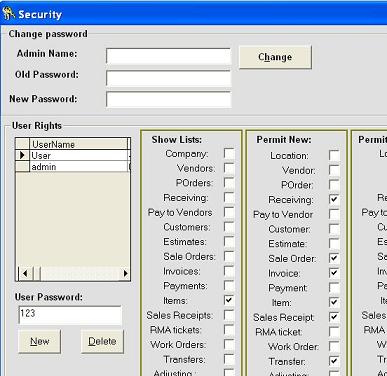Toggle Show Lists Transfers checkbox
This screenshot has width=387, height=376.
(x=229, y=359)
